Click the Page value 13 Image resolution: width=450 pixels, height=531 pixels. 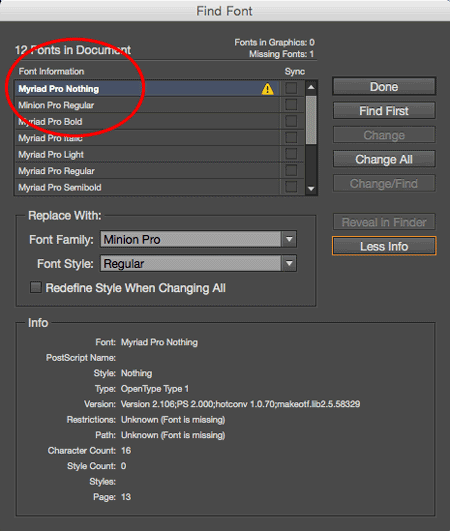point(126,497)
